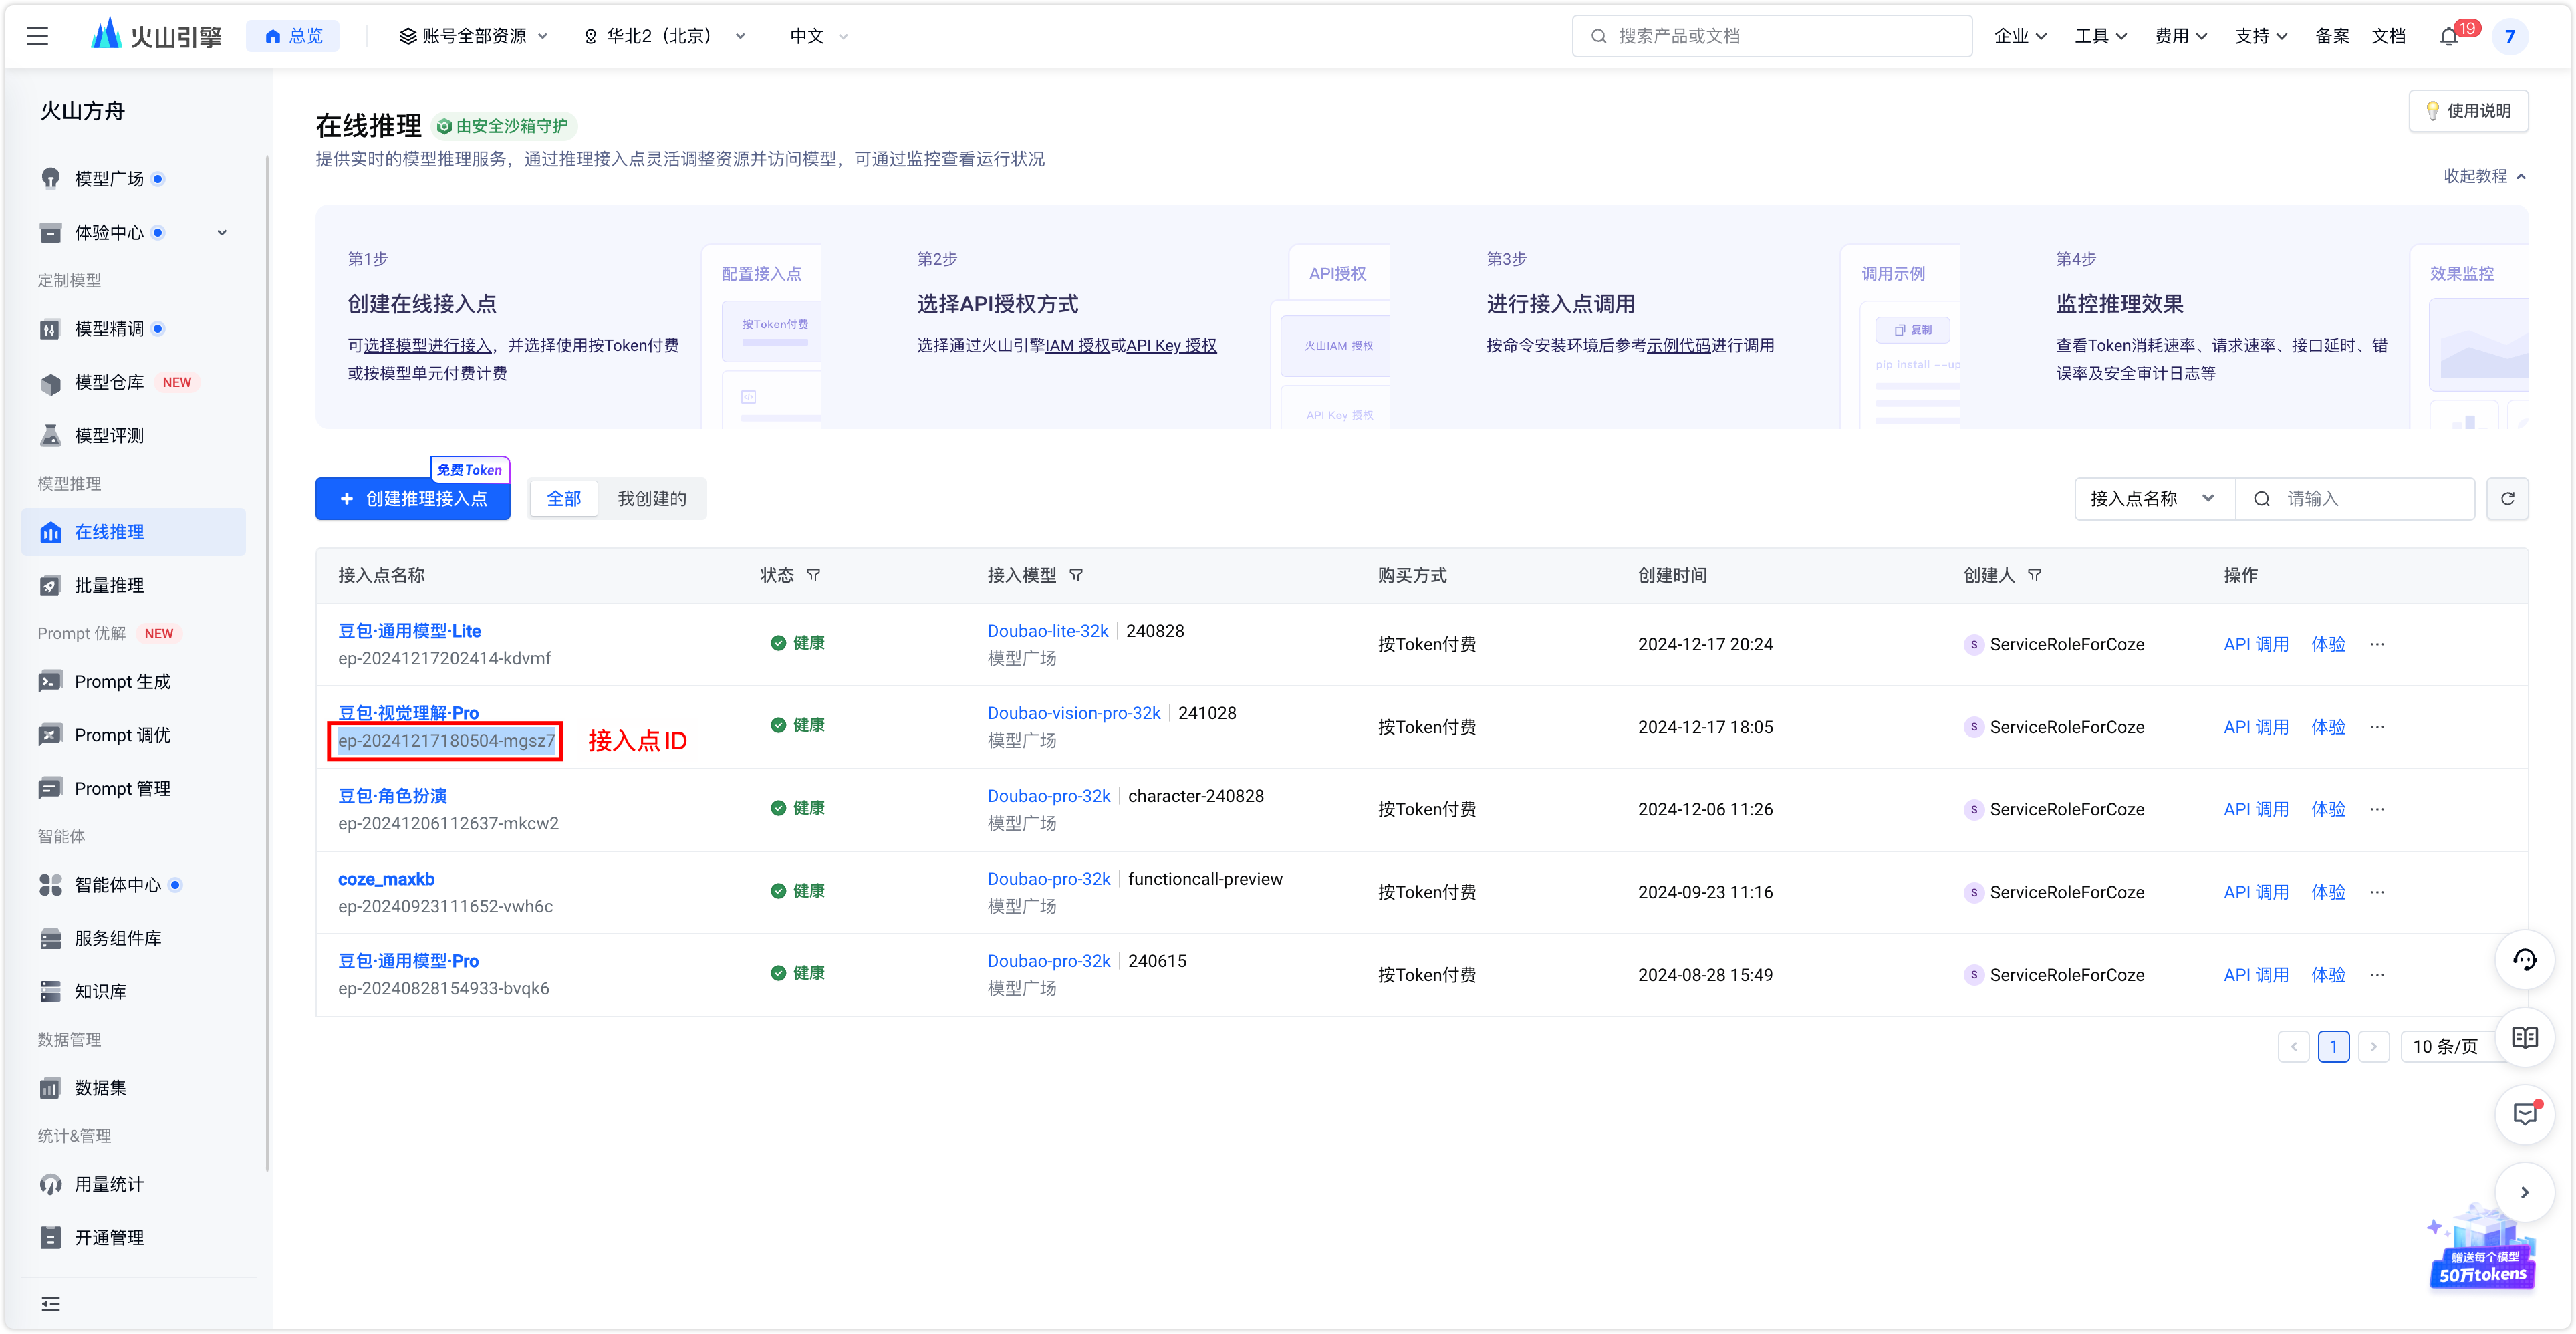Click the user avatar labeled 7
This screenshot has height=1334, width=2576.
pyautogui.click(x=2510, y=36)
